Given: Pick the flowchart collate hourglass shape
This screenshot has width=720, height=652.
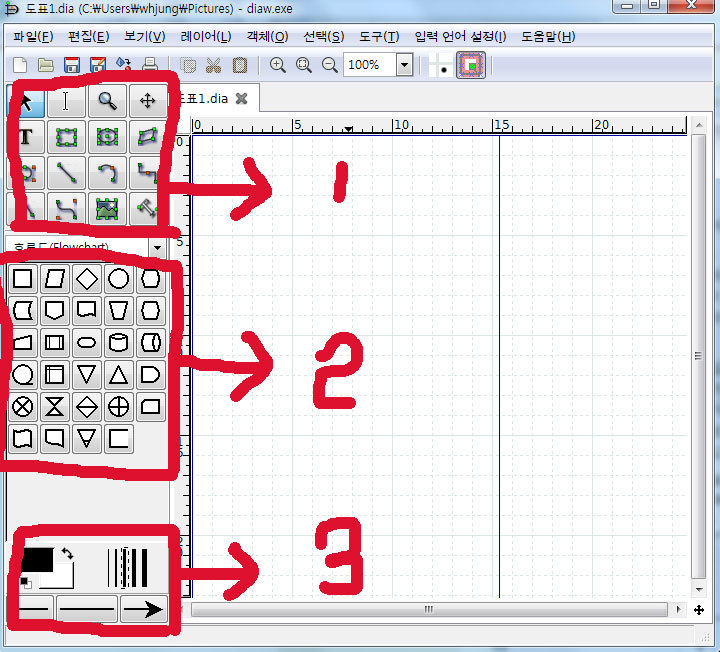Looking at the screenshot, I should click(x=55, y=407).
